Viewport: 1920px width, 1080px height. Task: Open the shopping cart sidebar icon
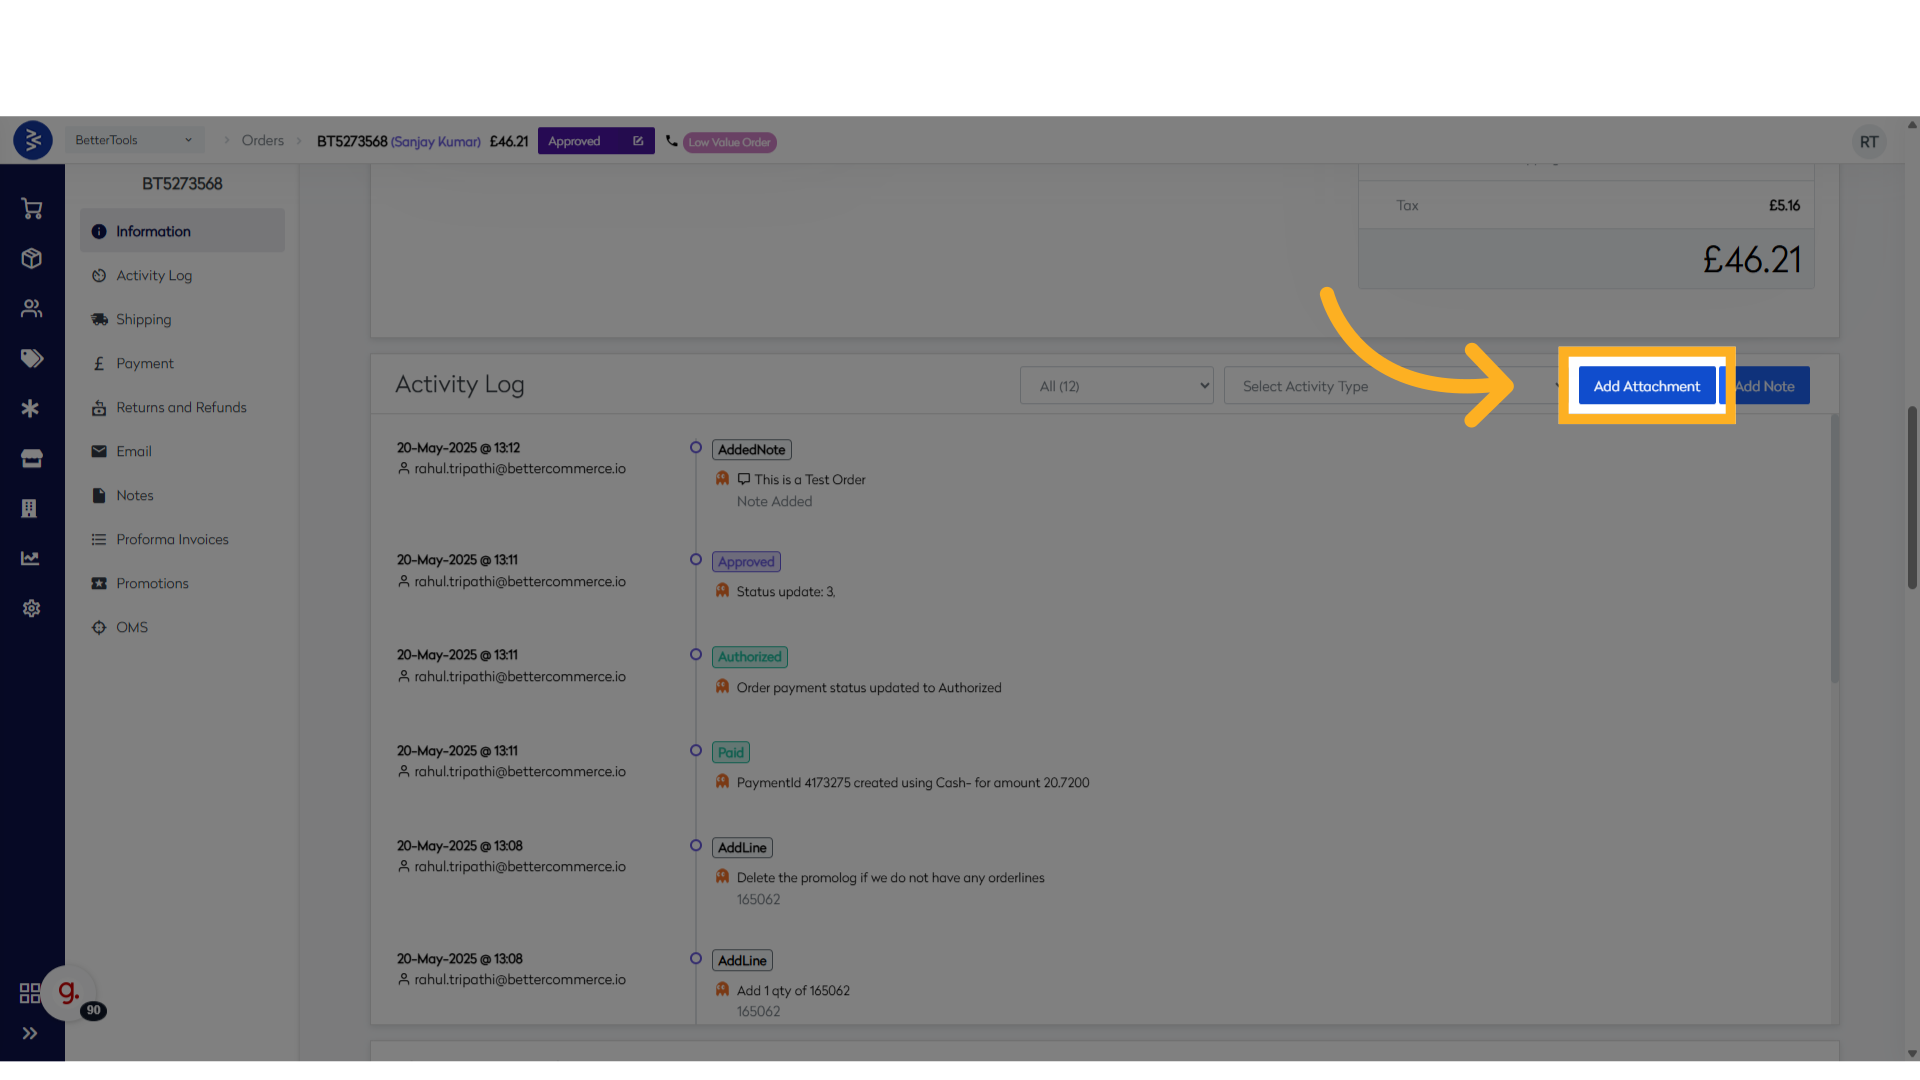click(x=32, y=209)
